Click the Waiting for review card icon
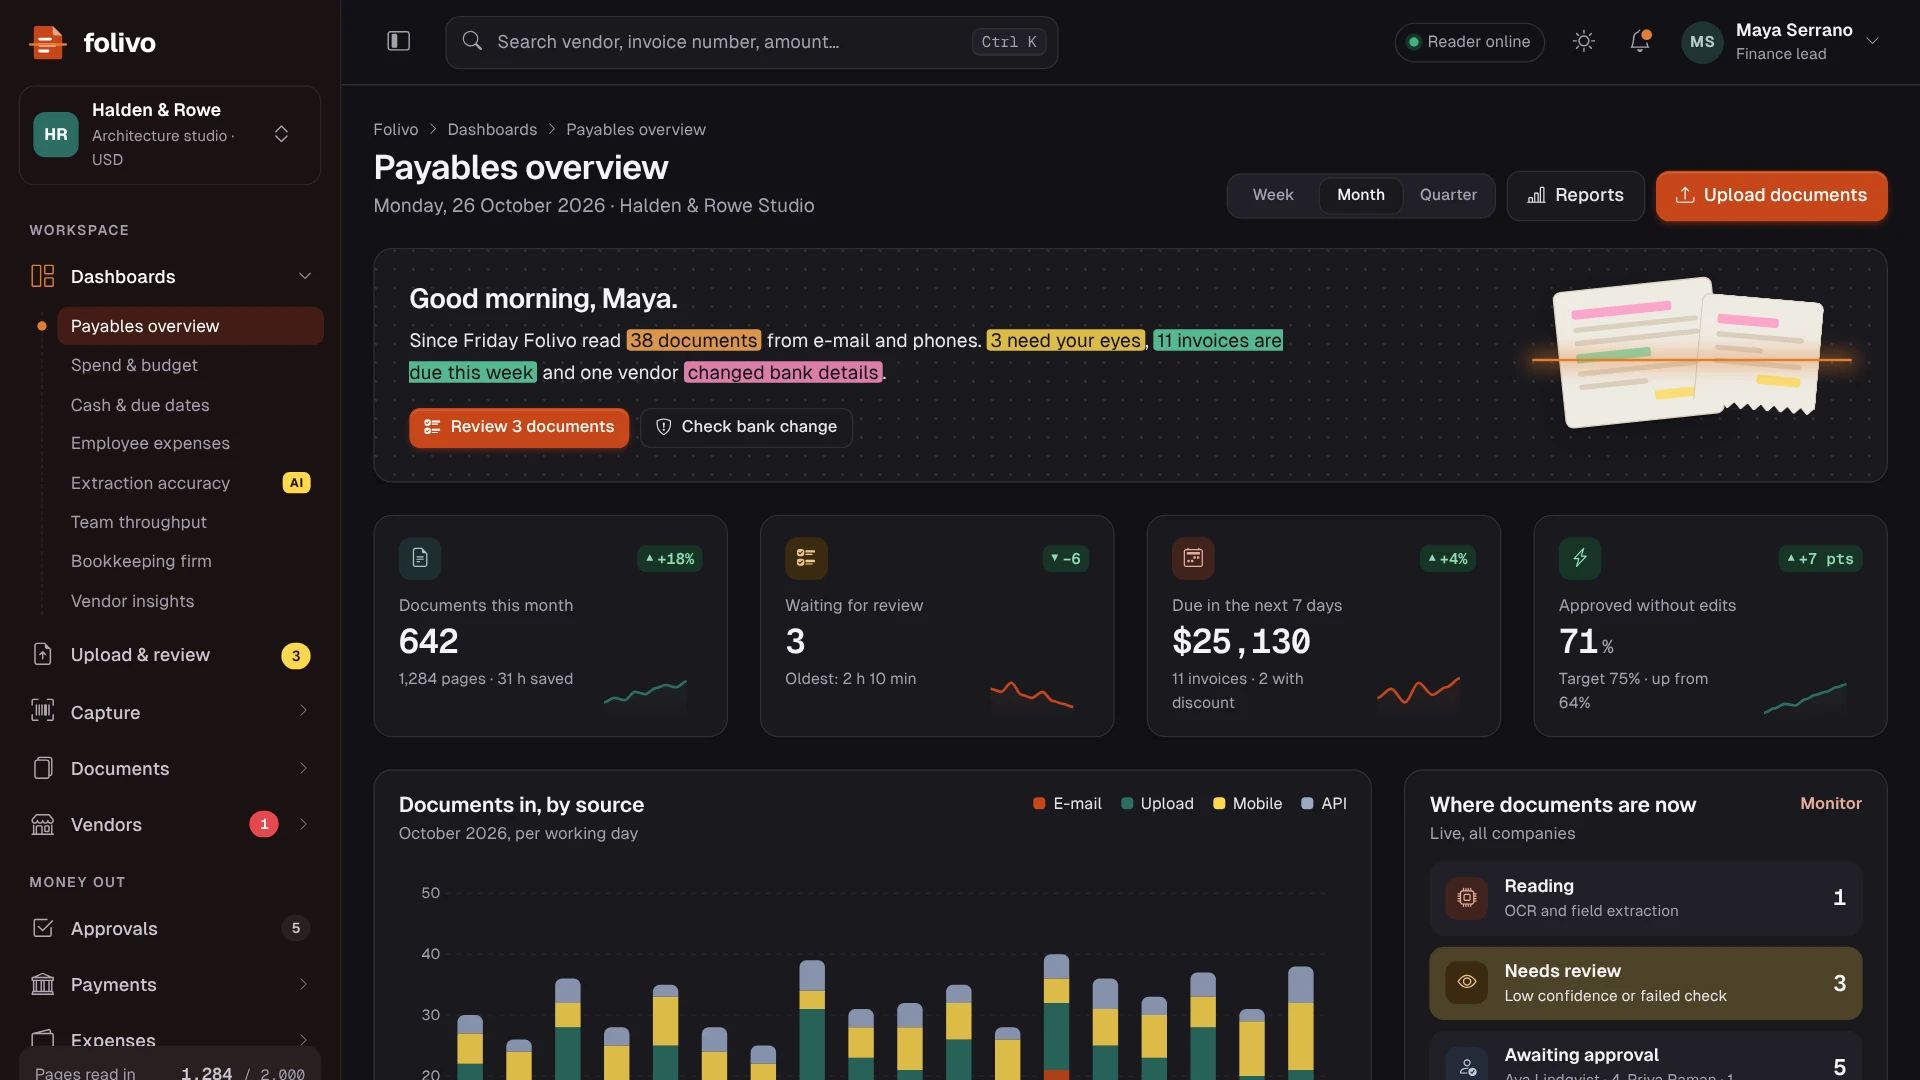This screenshot has width=1920, height=1080. click(x=806, y=558)
